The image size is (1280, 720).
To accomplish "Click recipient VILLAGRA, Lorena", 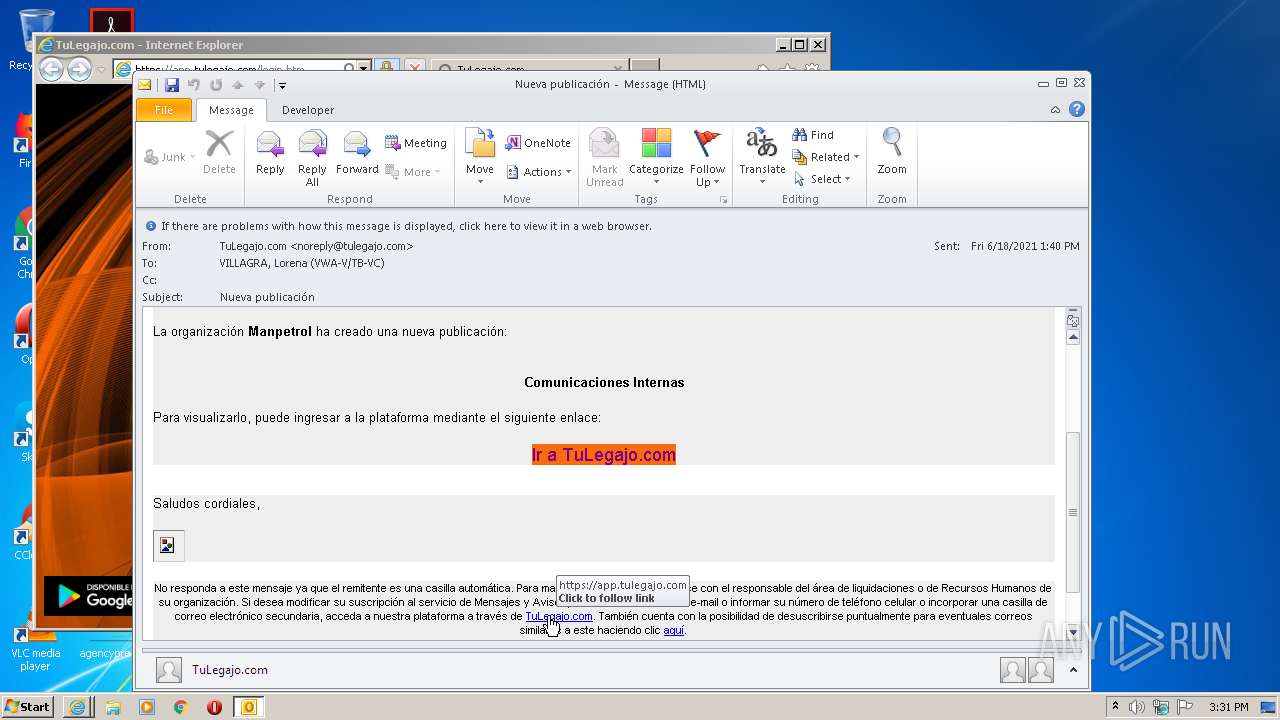I will [x=302, y=263].
